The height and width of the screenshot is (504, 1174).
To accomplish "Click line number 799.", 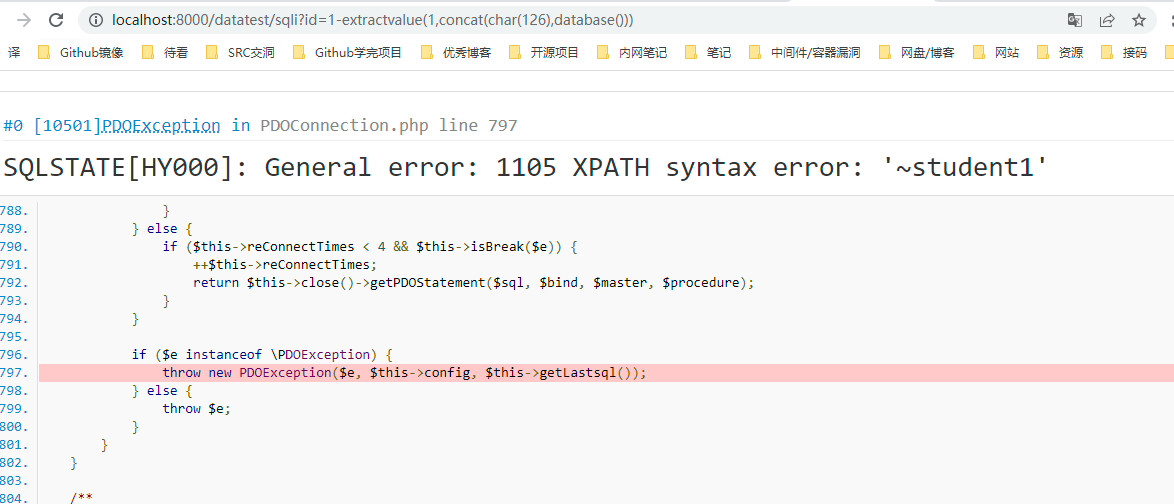I will [15, 408].
